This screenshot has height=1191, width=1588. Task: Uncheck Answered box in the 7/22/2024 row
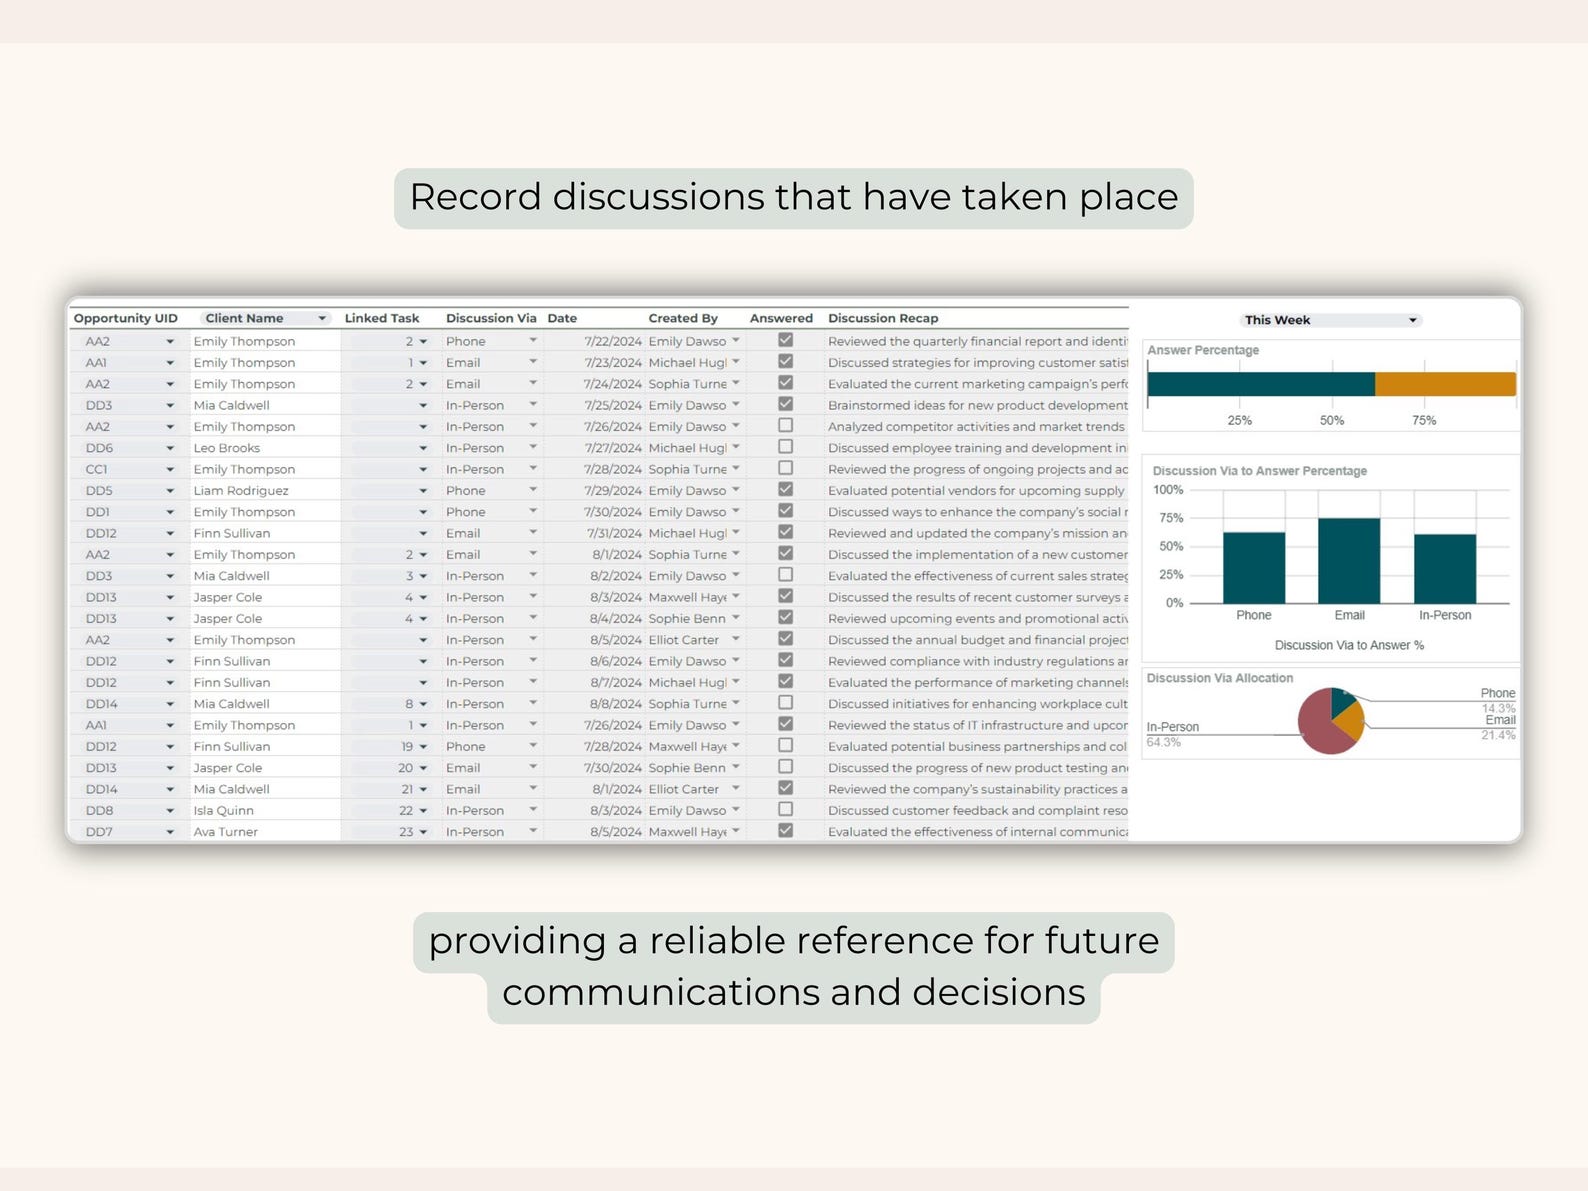coord(786,340)
